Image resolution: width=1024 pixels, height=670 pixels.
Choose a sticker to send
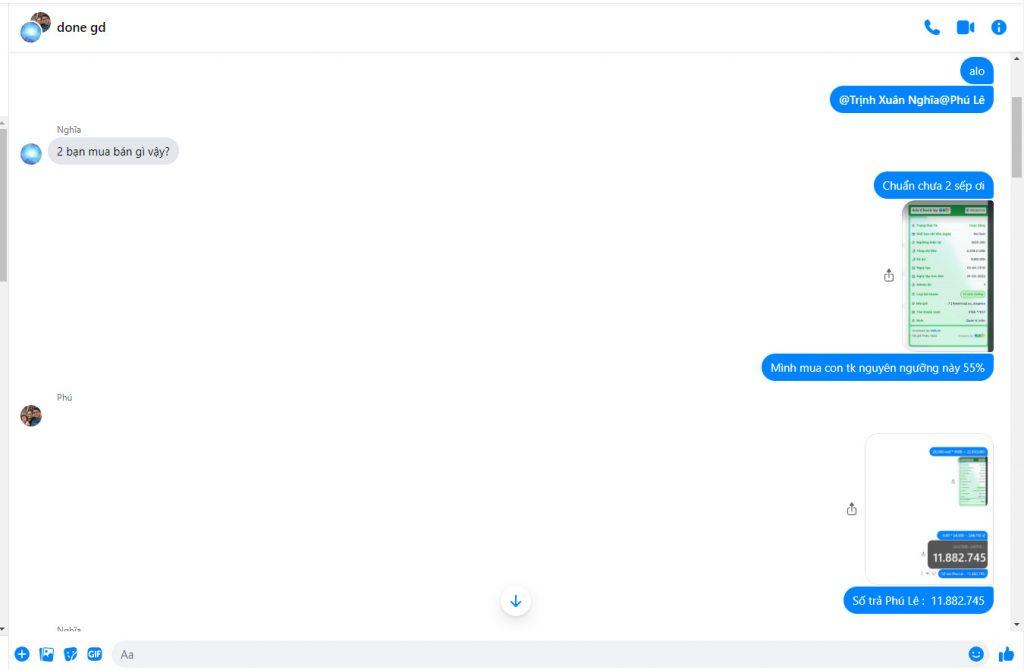click(x=71, y=654)
